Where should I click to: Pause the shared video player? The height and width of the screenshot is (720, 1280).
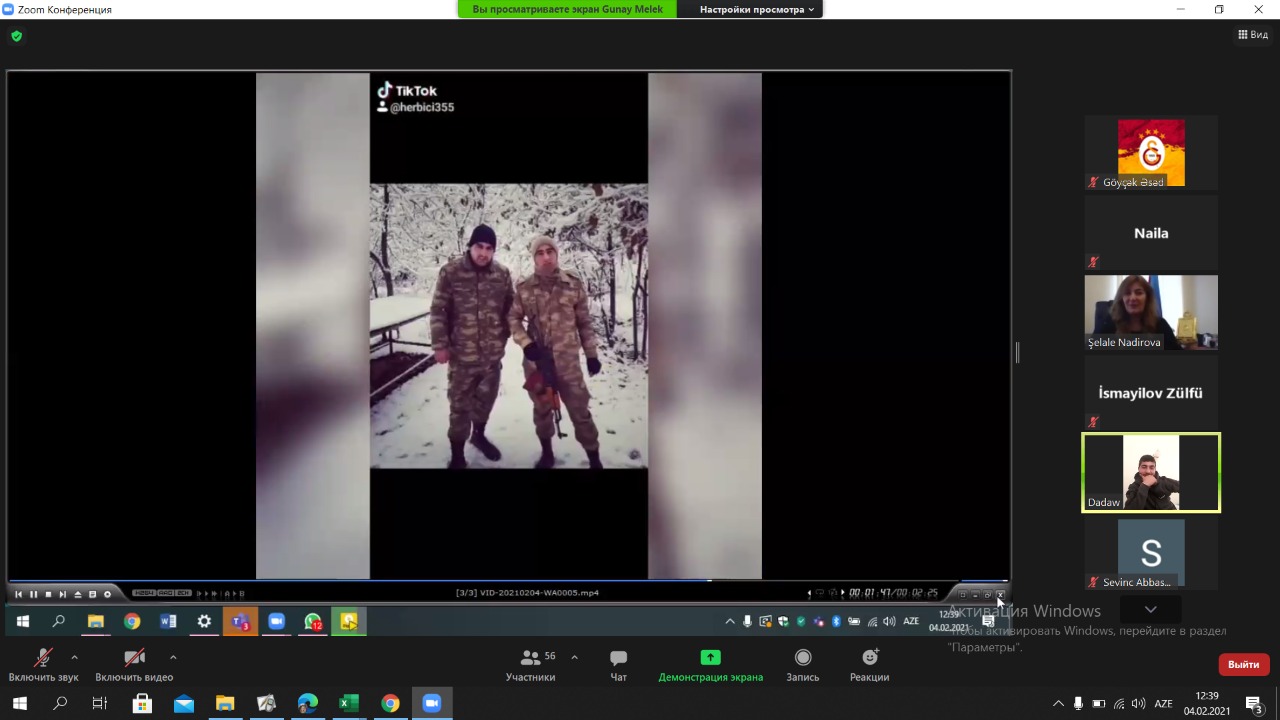point(33,594)
